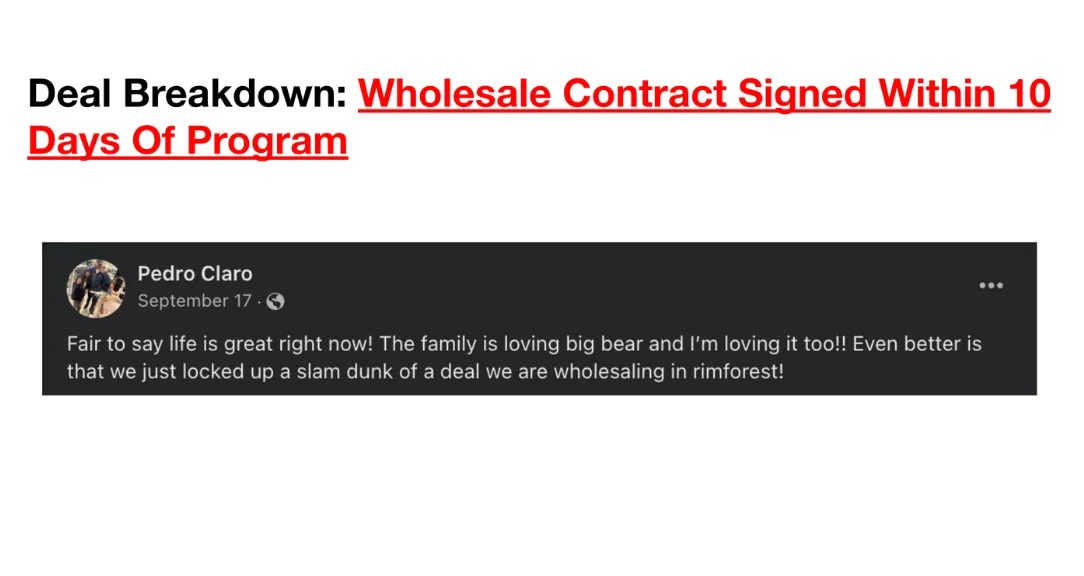Click 'that we just locked up' text
Screen dimensions: 1084x576
[x=170, y=371]
